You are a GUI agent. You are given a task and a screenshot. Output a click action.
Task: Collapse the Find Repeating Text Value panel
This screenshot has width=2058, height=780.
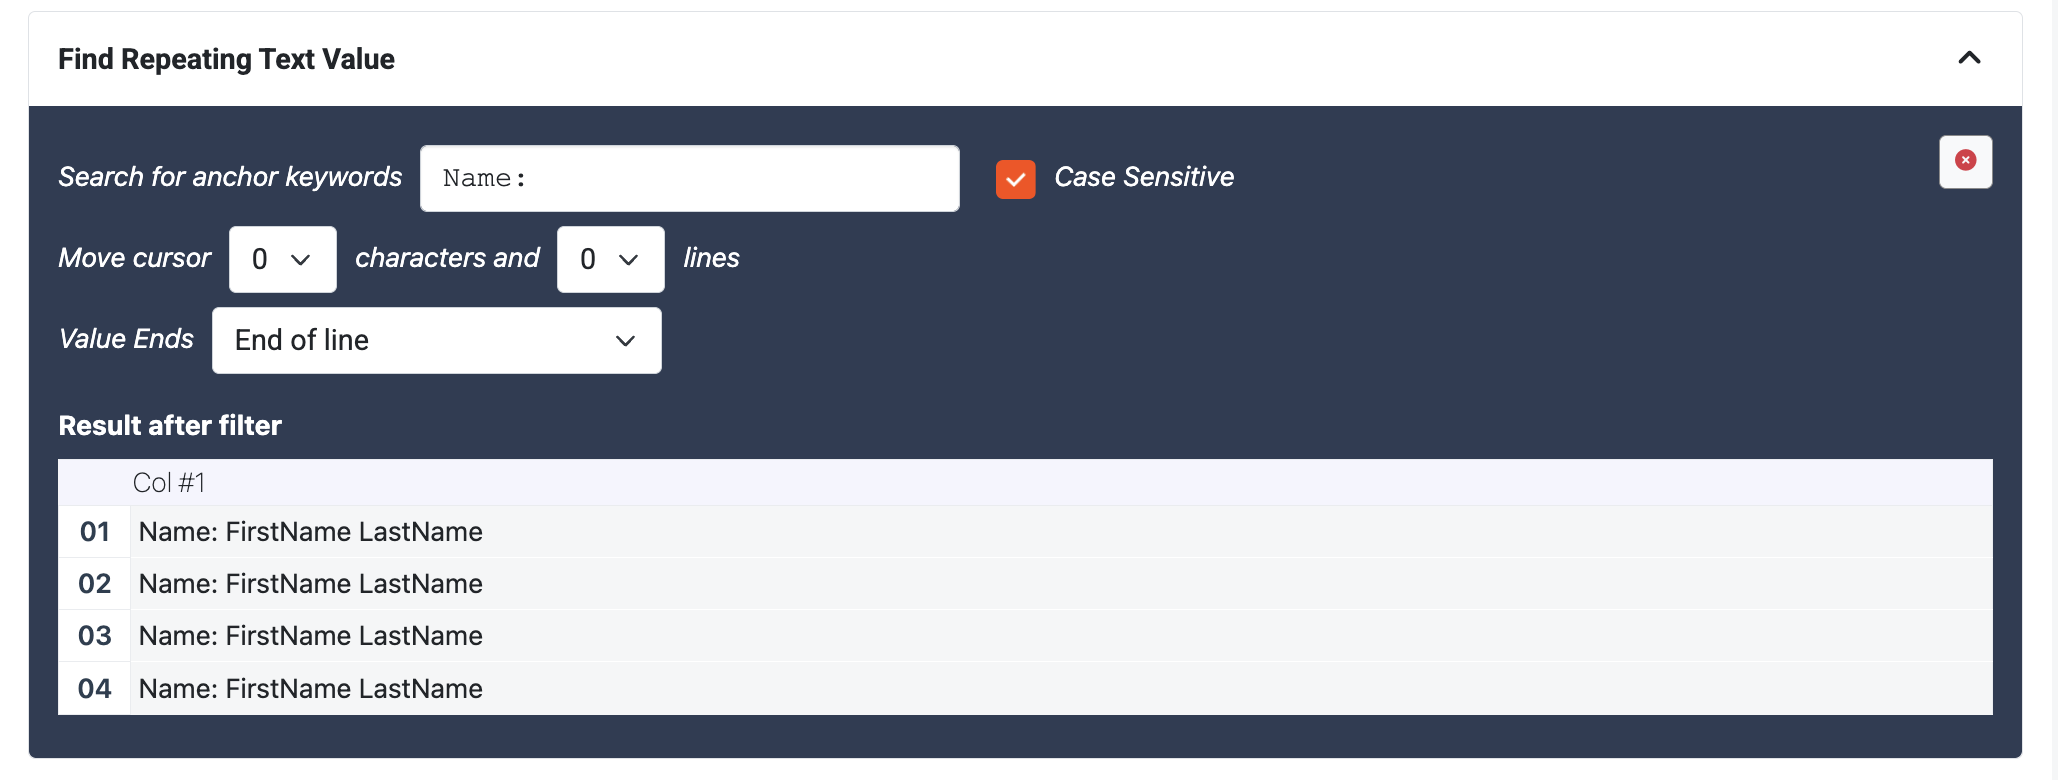pyautogui.click(x=1968, y=58)
